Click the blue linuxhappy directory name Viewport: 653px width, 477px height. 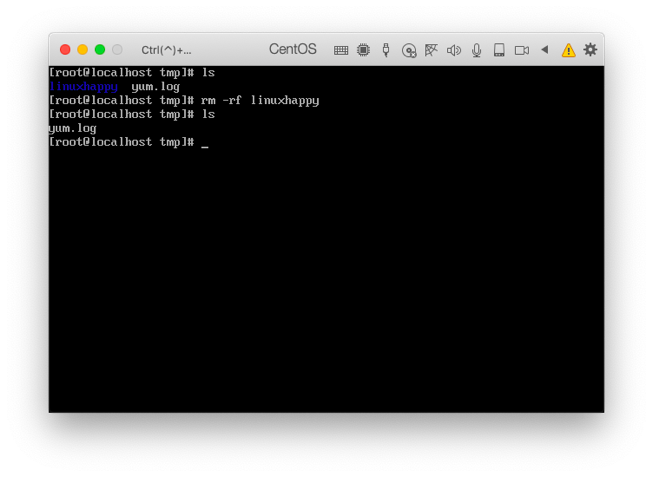[83, 87]
